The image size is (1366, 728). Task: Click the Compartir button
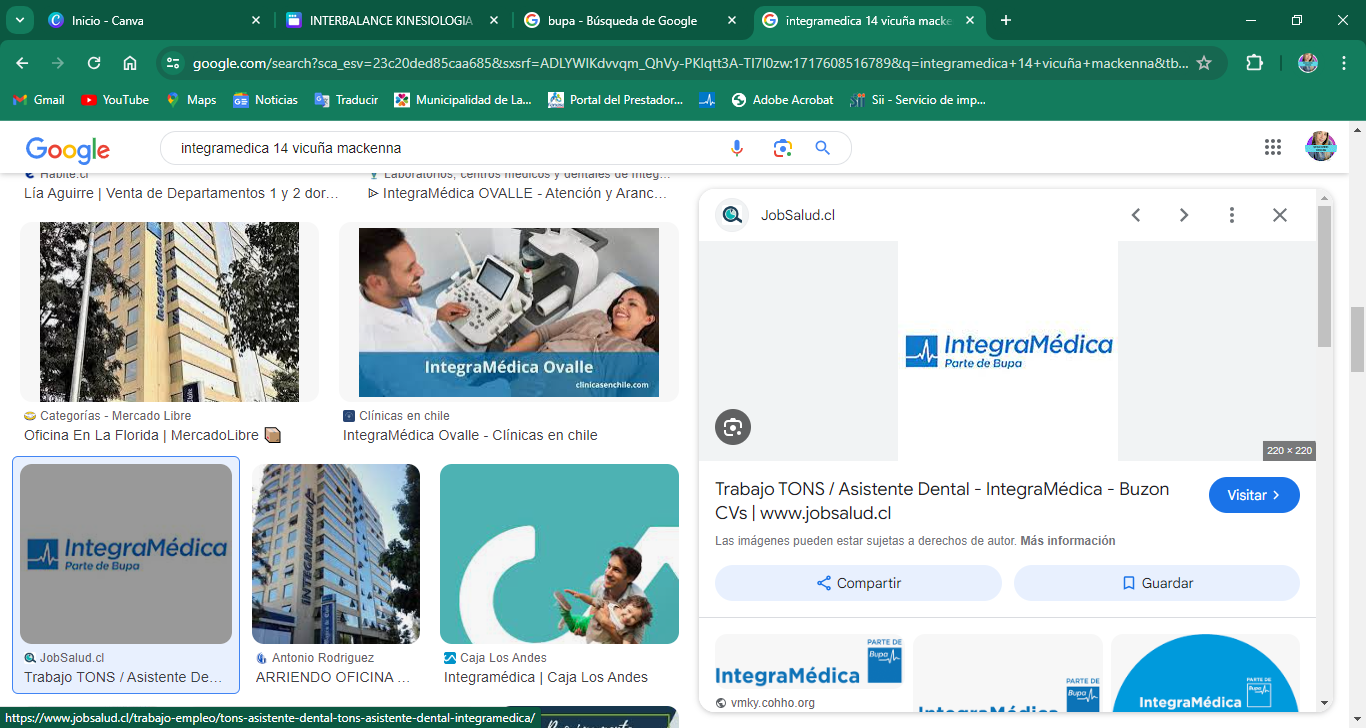(858, 583)
